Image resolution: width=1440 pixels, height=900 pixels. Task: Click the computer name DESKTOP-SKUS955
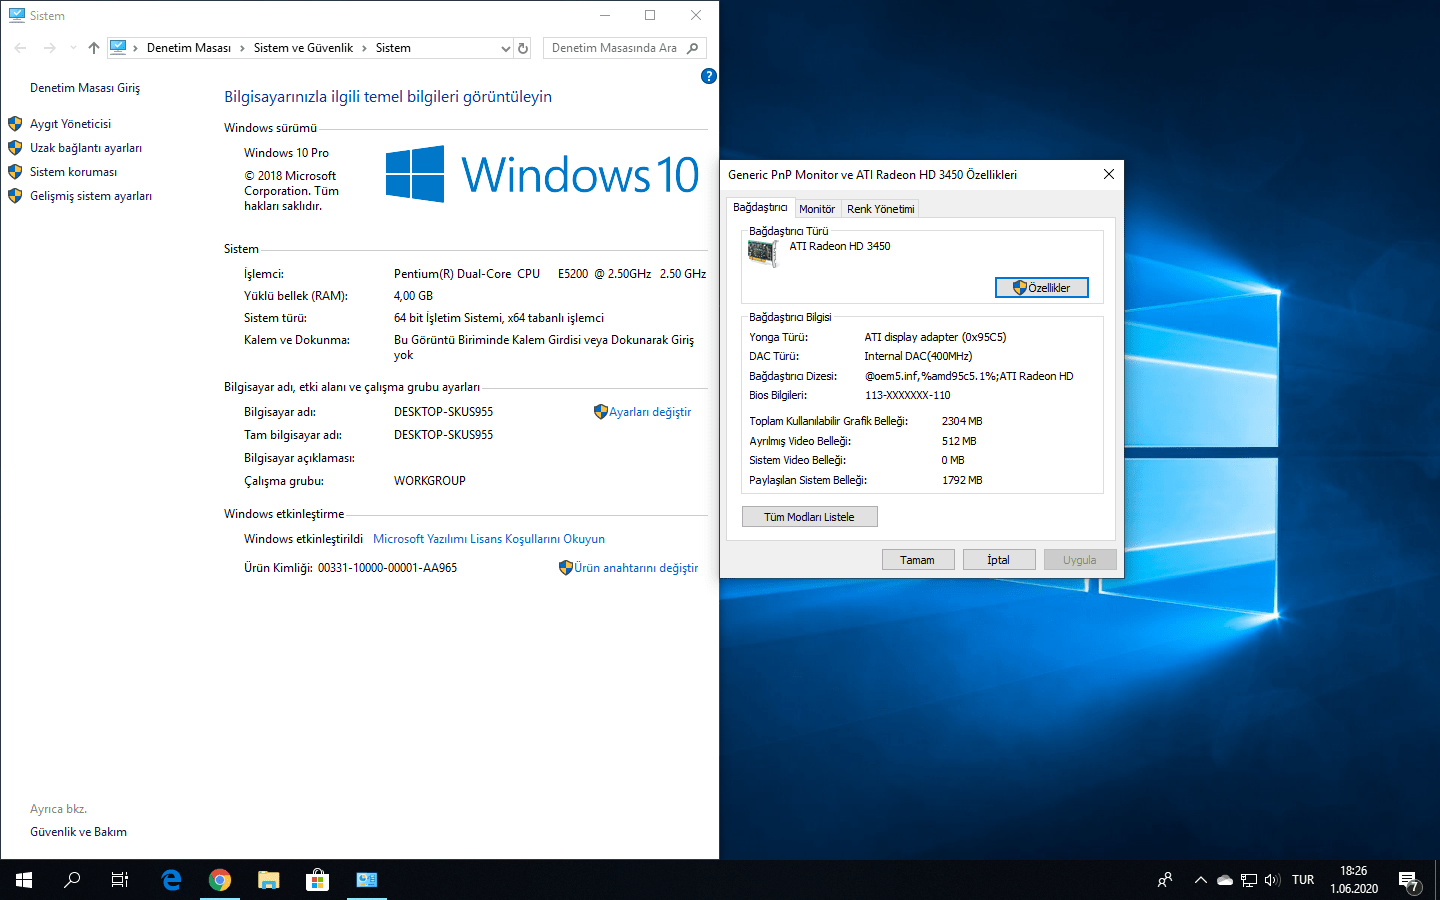(443, 412)
